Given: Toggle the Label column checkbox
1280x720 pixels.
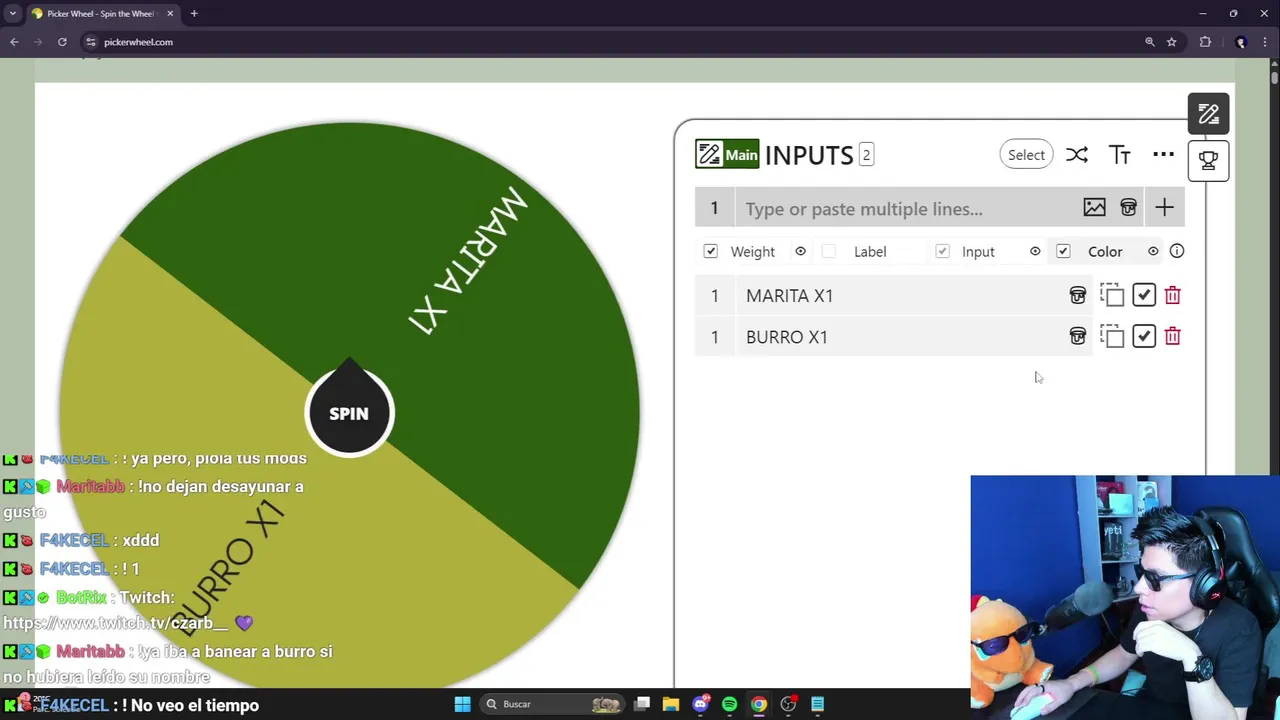Looking at the screenshot, I should coord(828,251).
